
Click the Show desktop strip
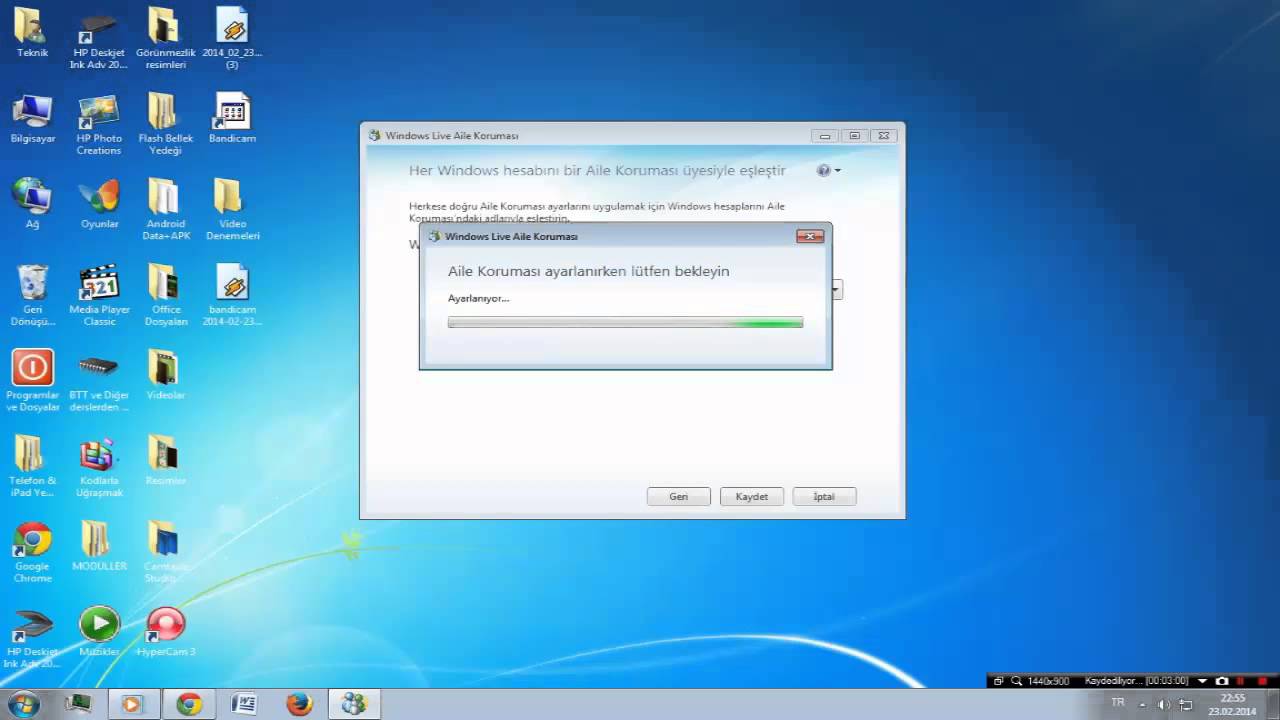click(1273, 704)
